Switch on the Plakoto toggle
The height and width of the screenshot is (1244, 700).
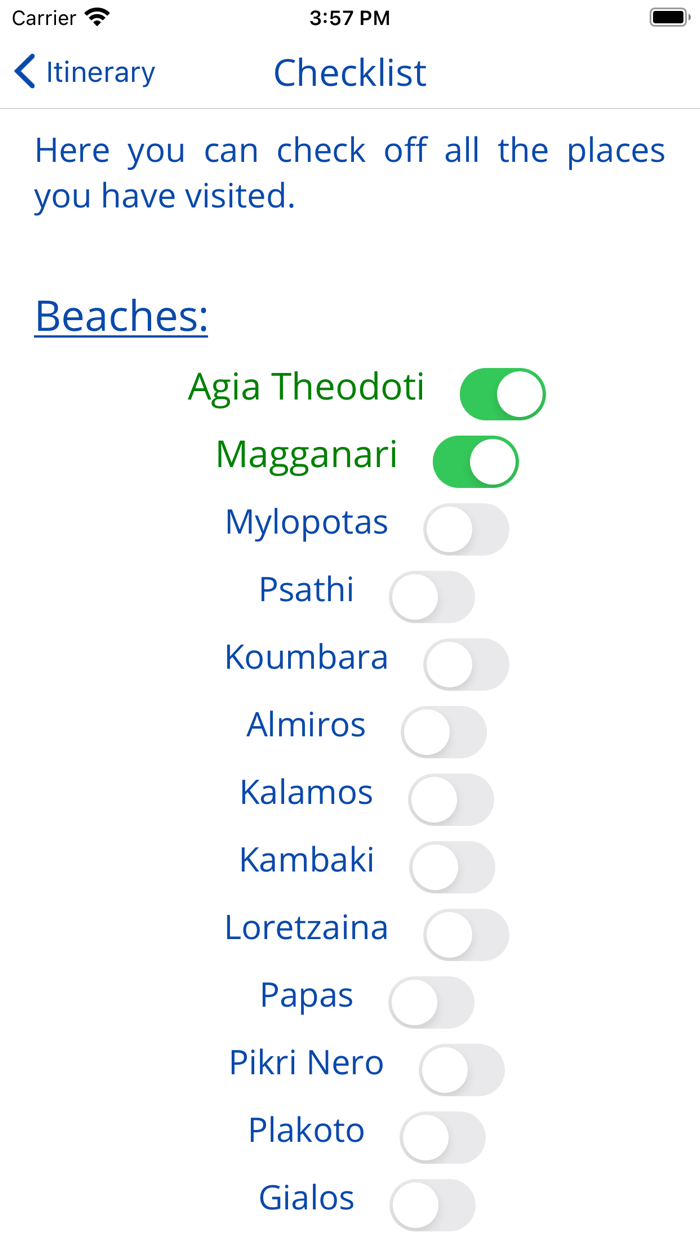point(444,1138)
